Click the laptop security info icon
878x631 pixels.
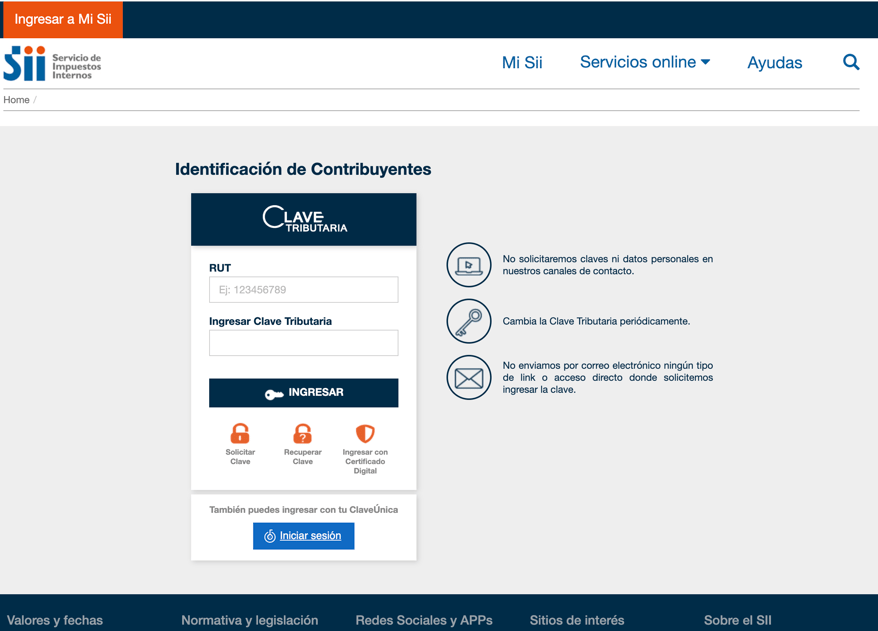pos(469,265)
